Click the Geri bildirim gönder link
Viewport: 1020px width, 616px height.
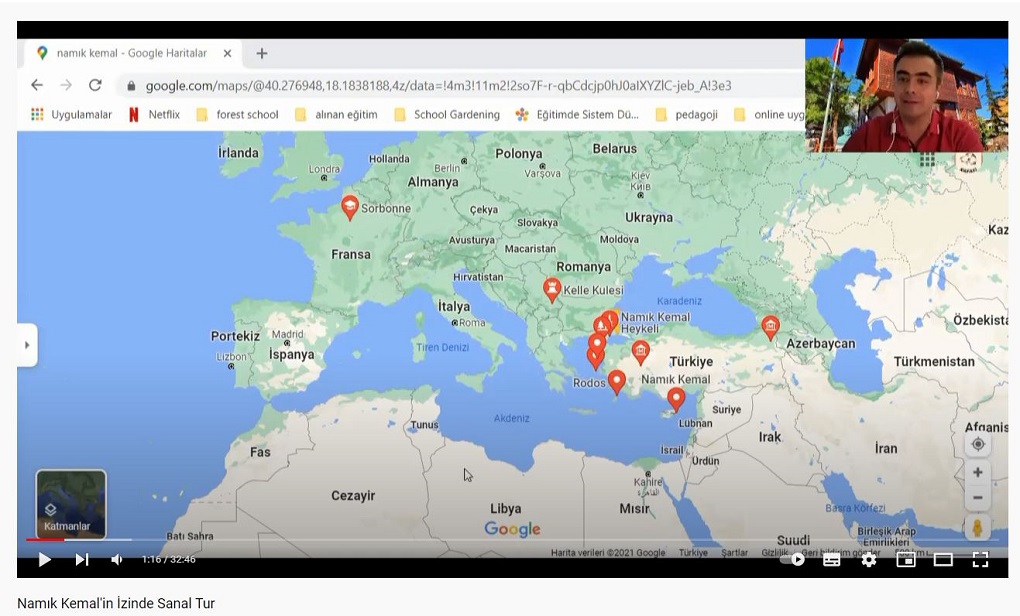(x=840, y=552)
